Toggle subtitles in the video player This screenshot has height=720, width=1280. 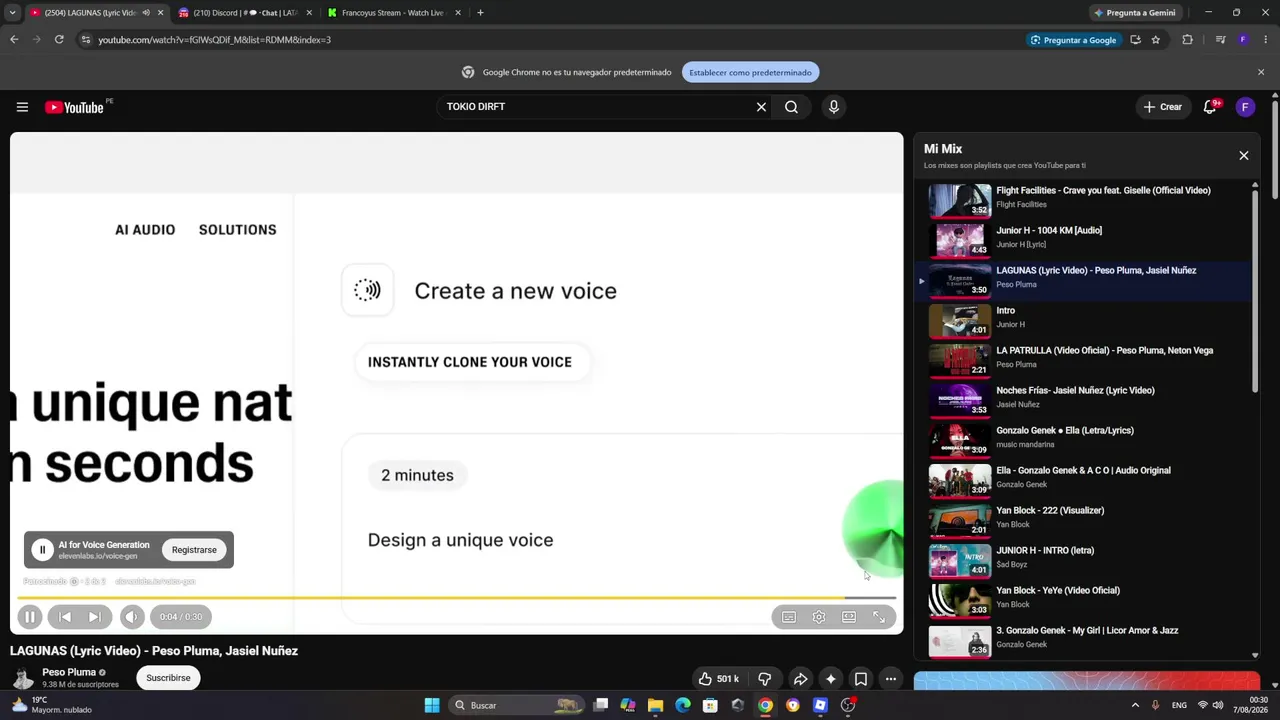coord(789,617)
